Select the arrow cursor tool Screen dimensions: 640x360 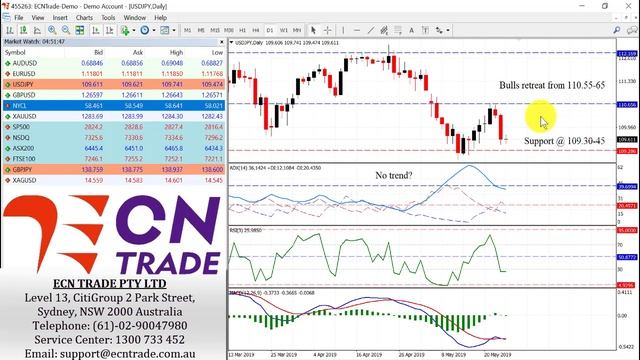313,30
